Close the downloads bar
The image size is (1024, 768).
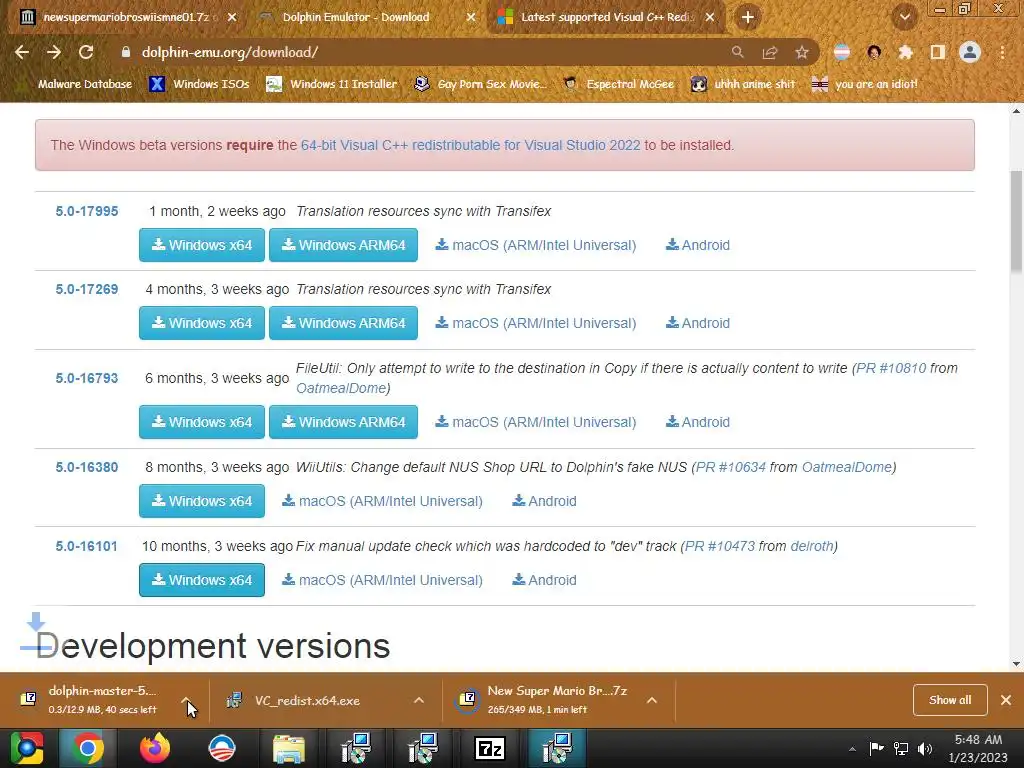pos(1006,700)
